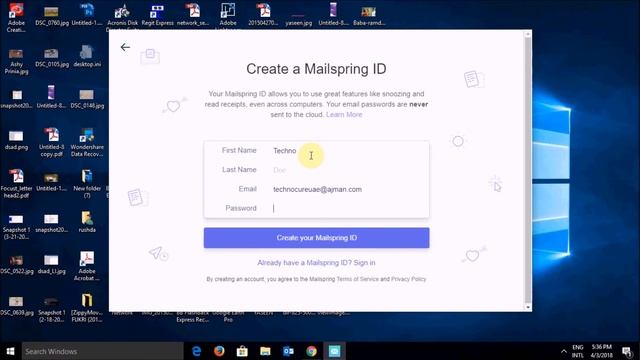
Task: Select the Focust_letter head2.pdf file
Action: (16, 184)
